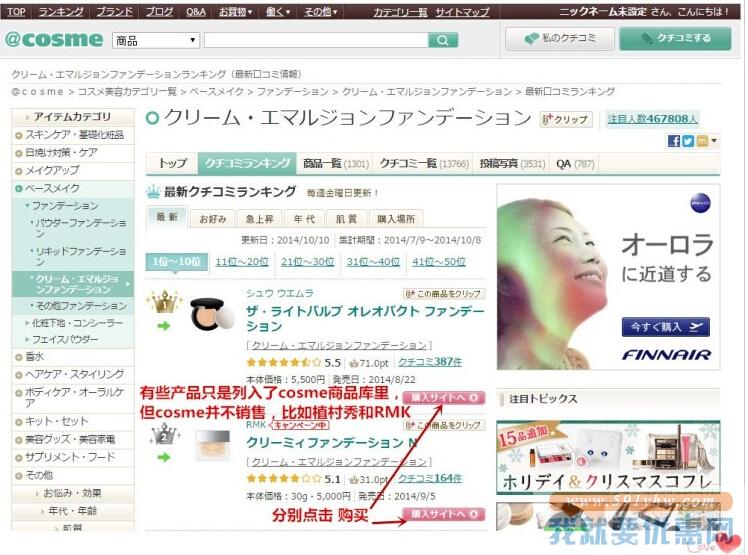Expand the 働く menu dropdown
Viewport: 748px width, 555px height.
click(x=278, y=11)
